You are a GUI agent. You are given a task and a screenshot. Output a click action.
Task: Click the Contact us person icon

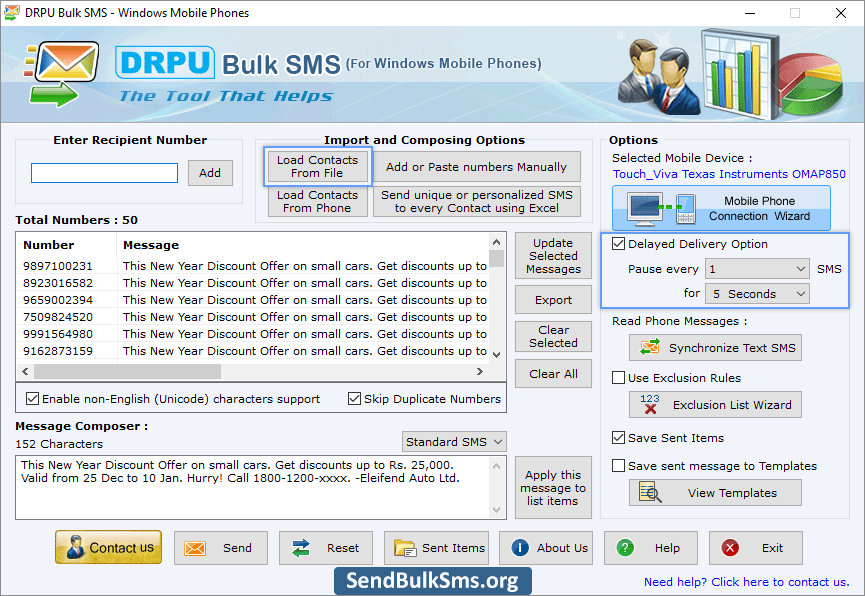pyautogui.click(x=74, y=547)
